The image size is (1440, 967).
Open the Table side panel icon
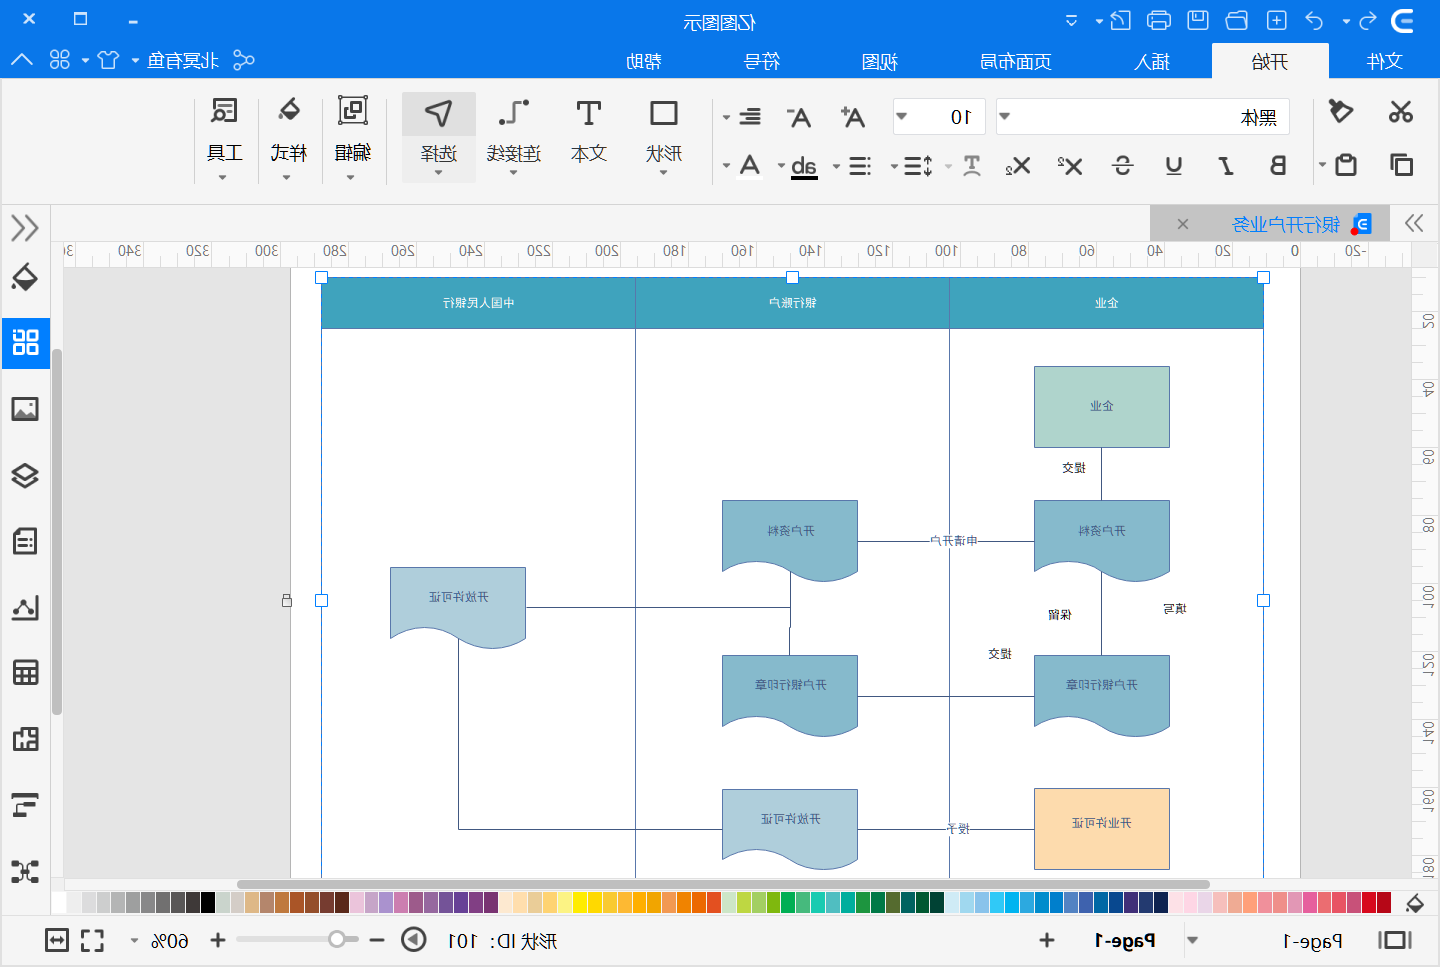click(25, 673)
